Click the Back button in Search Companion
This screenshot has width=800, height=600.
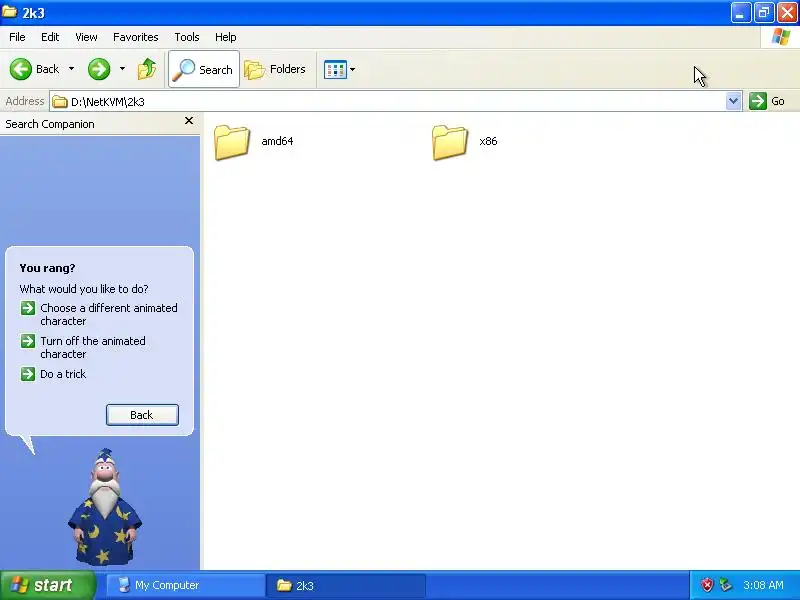142,415
